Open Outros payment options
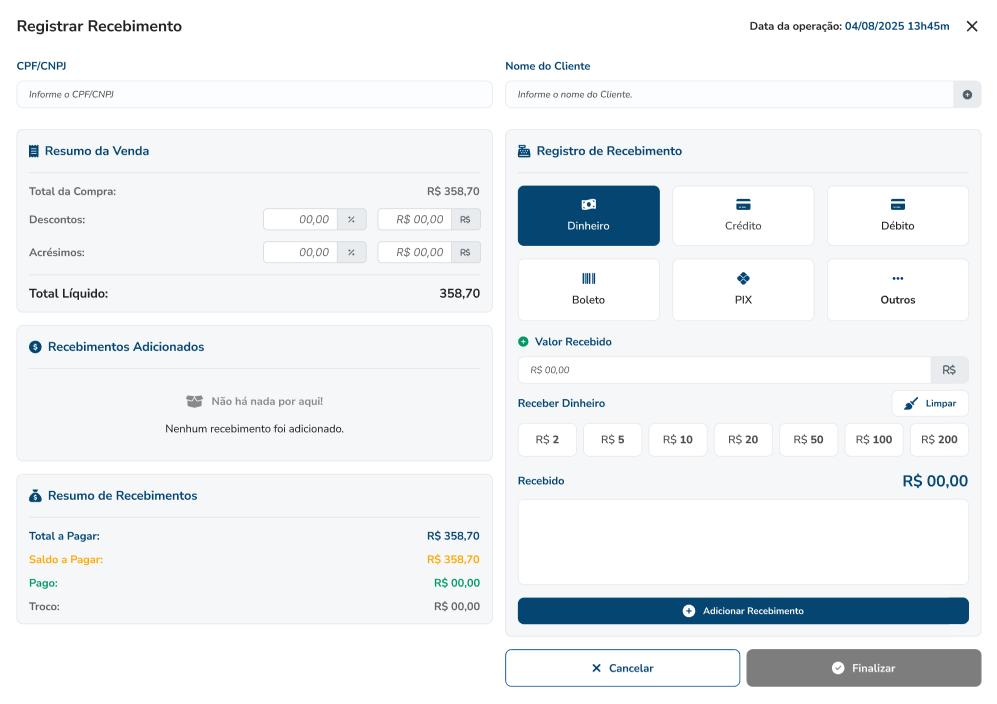Viewport: 997px width, 704px height. point(897,289)
